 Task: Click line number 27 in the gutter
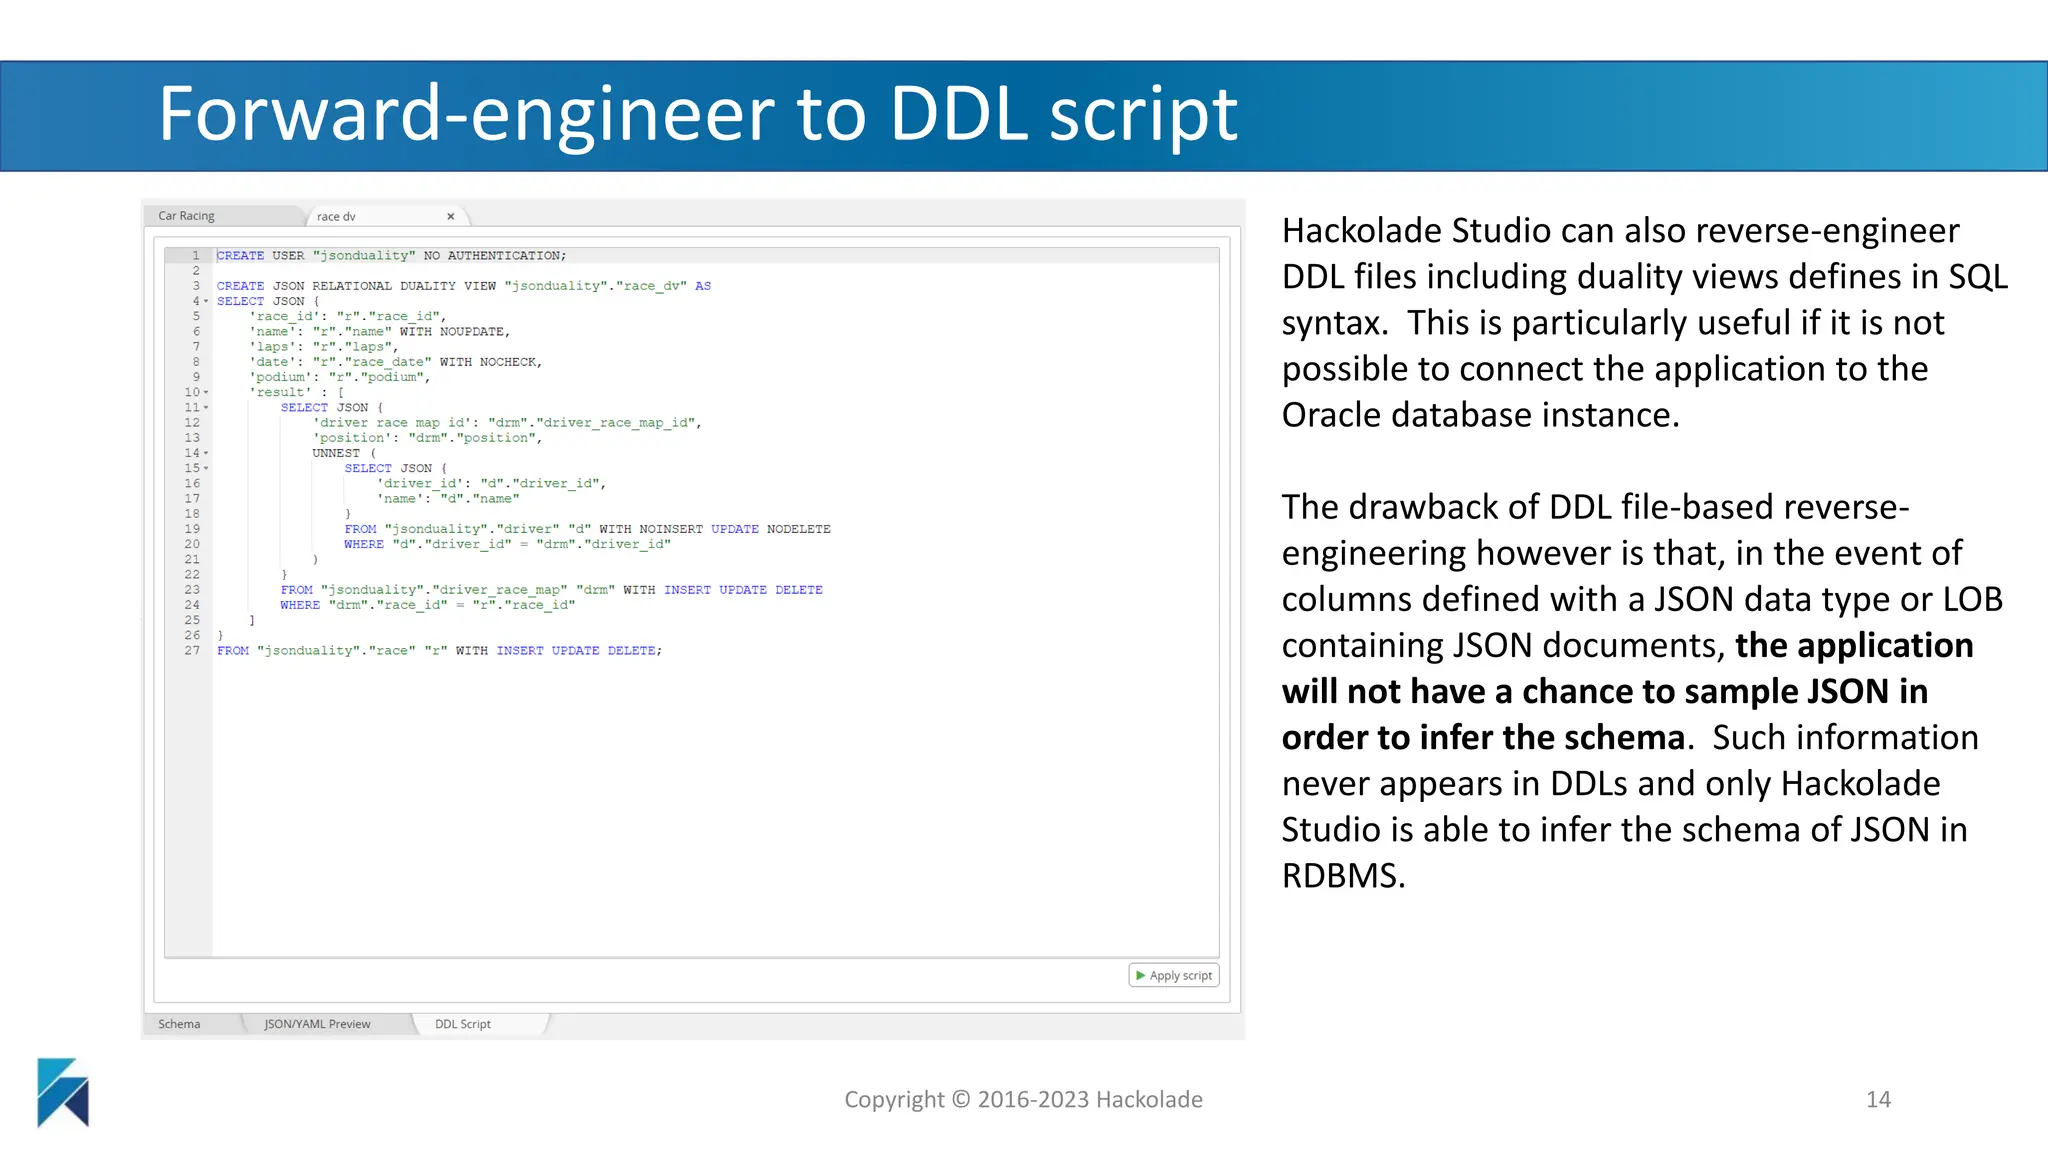pos(192,651)
